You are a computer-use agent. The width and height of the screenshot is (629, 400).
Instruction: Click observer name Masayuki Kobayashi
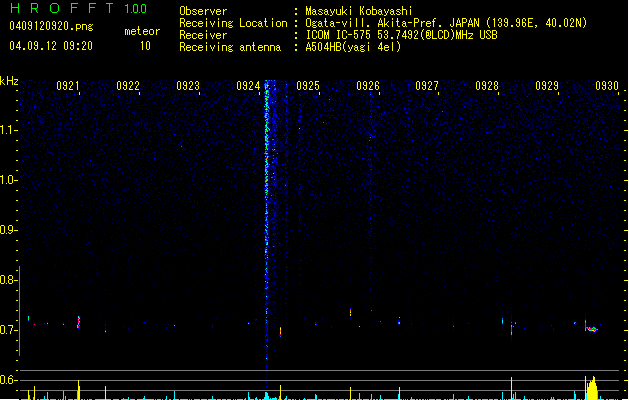(359, 11)
